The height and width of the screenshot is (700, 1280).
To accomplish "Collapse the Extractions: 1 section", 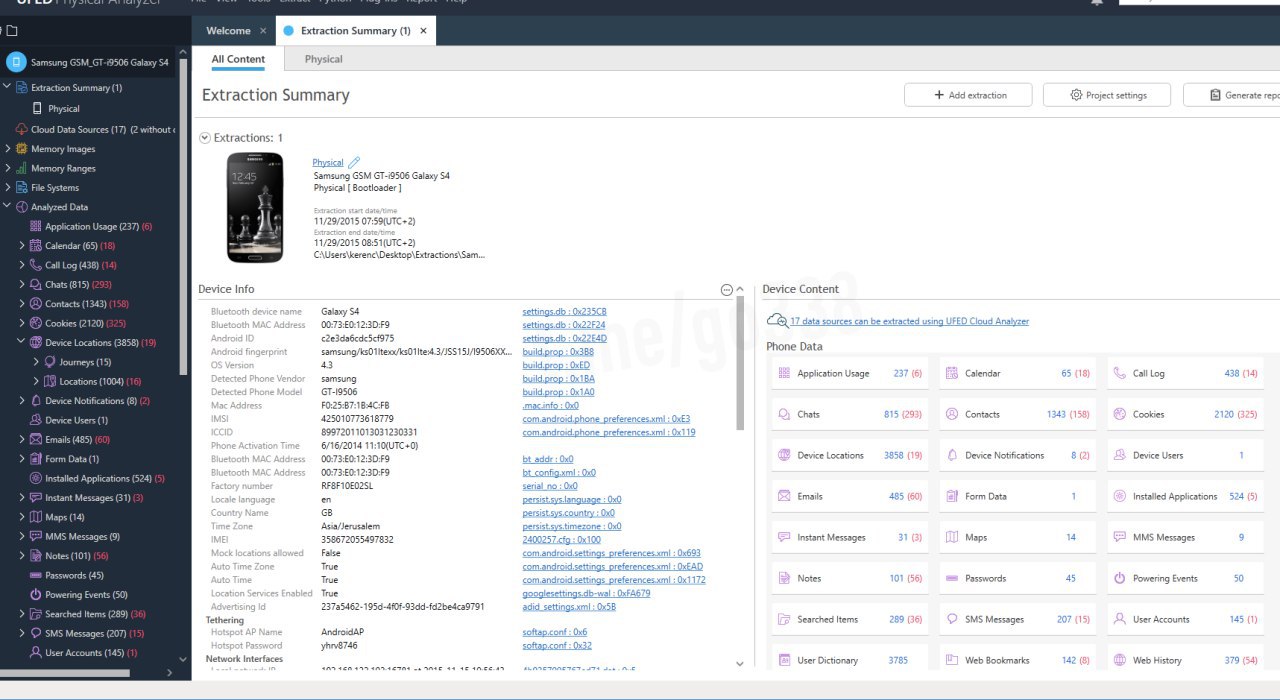I will pos(205,138).
